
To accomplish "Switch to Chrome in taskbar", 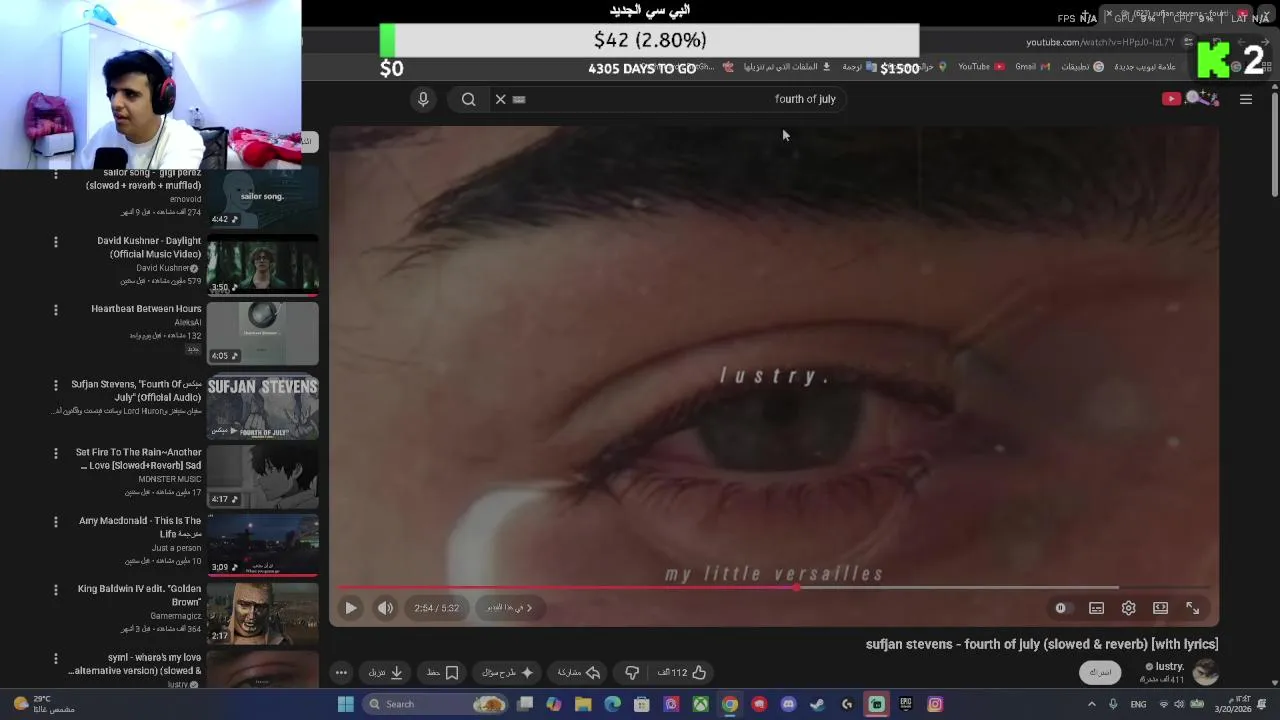I will click(730, 704).
